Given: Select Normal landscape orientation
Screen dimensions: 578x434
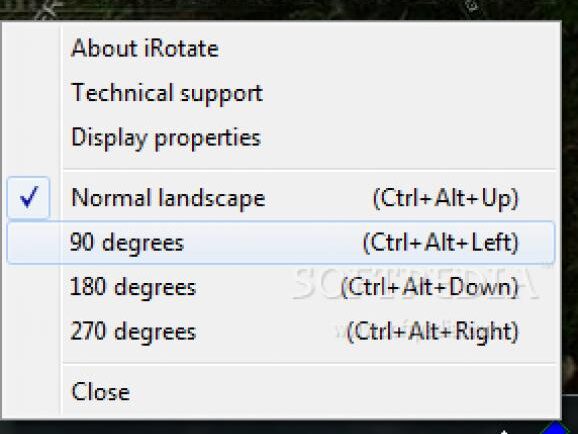Looking at the screenshot, I should click(x=168, y=198).
